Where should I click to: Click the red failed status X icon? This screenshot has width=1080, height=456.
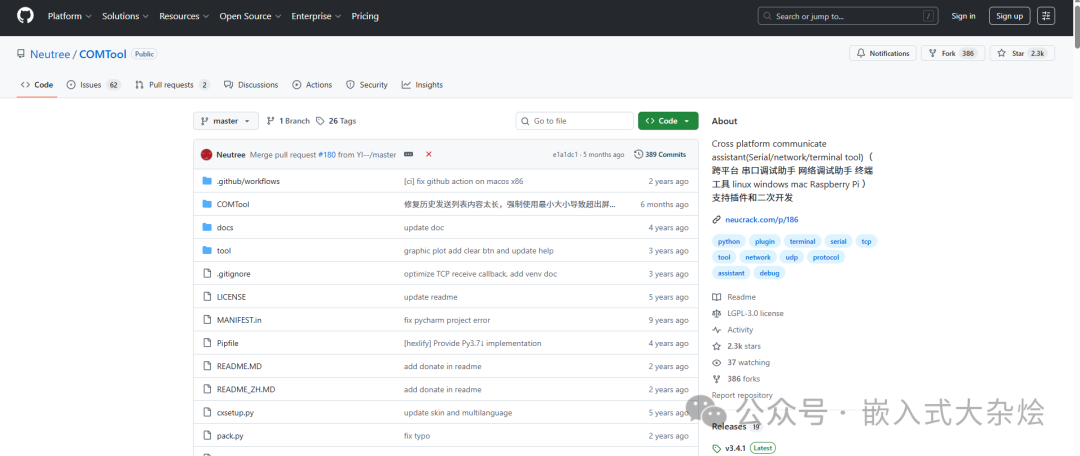[428, 154]
